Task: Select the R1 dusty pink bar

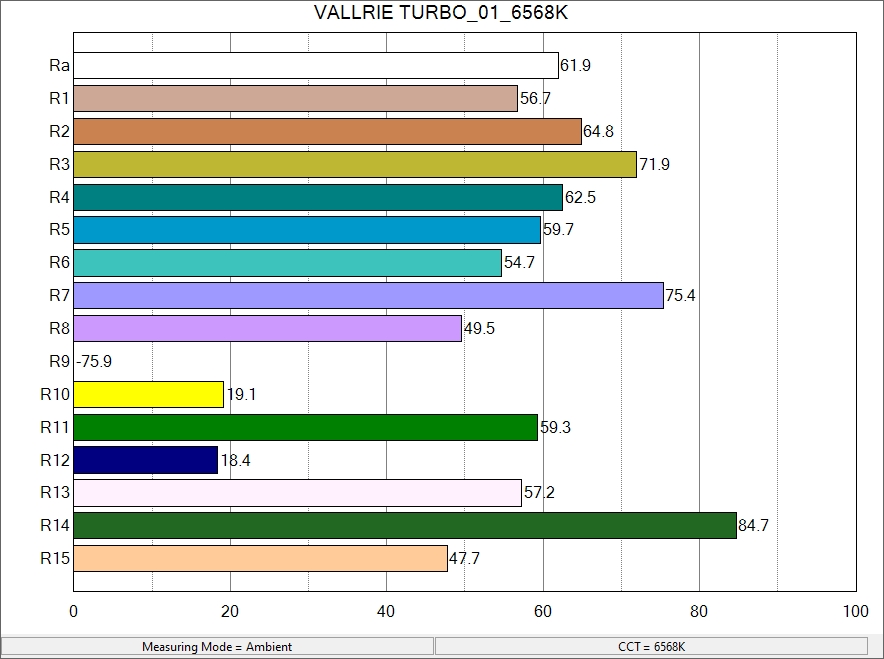Action: coord(295,99)
